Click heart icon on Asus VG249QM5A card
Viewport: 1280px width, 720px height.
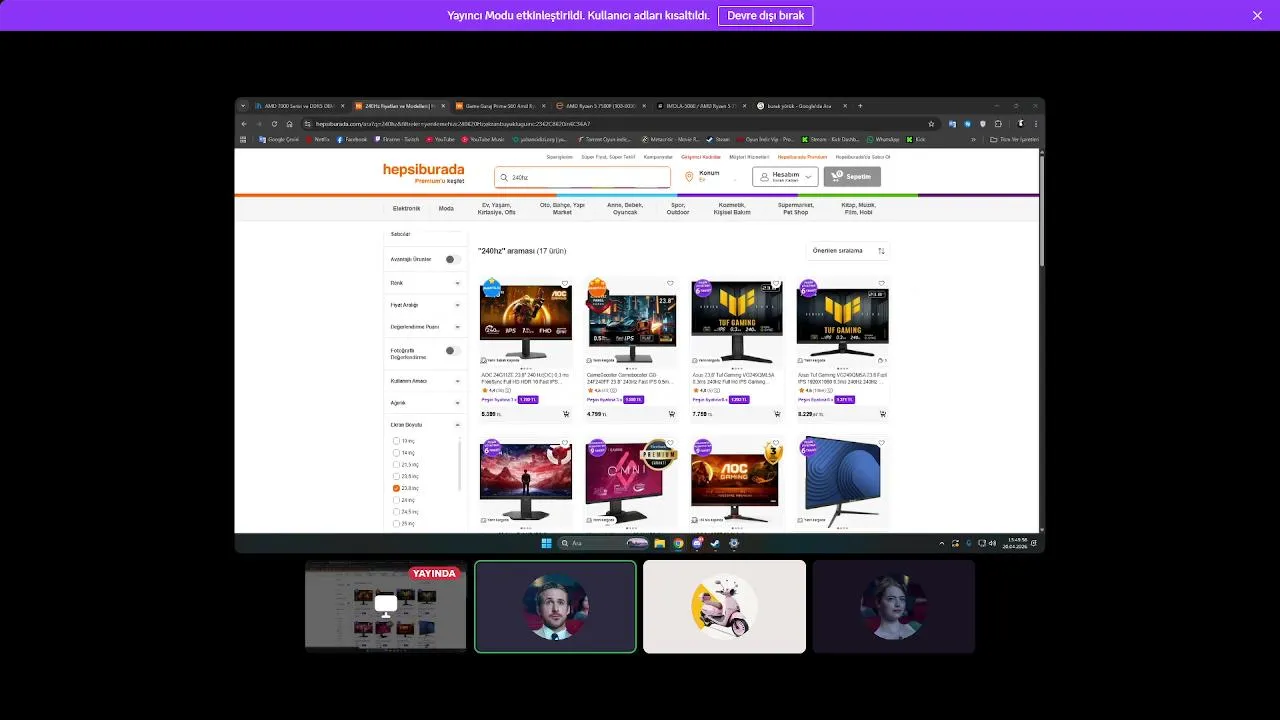[882, 284]
